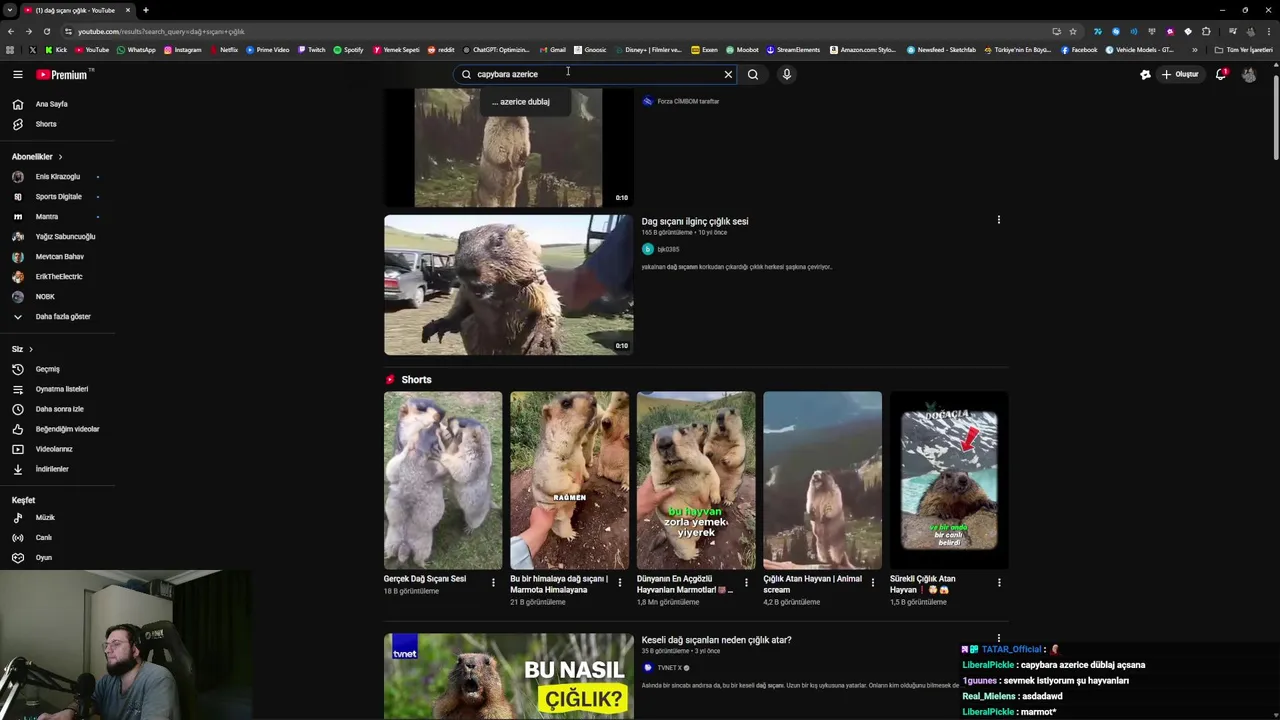Open 'Tüm Yer İşaretleri' bookmarks folder
Viewport: 1280px width, 720px height.
coord(1243,50)
